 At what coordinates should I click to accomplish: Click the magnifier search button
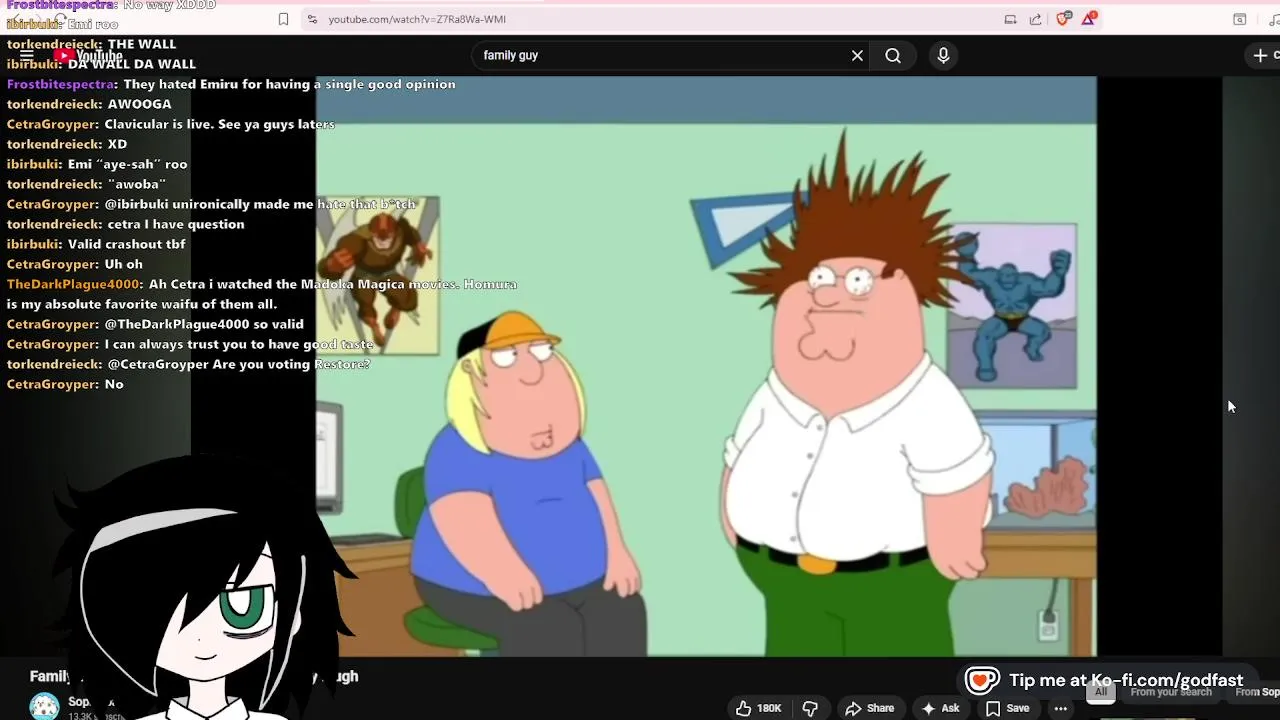893,56
